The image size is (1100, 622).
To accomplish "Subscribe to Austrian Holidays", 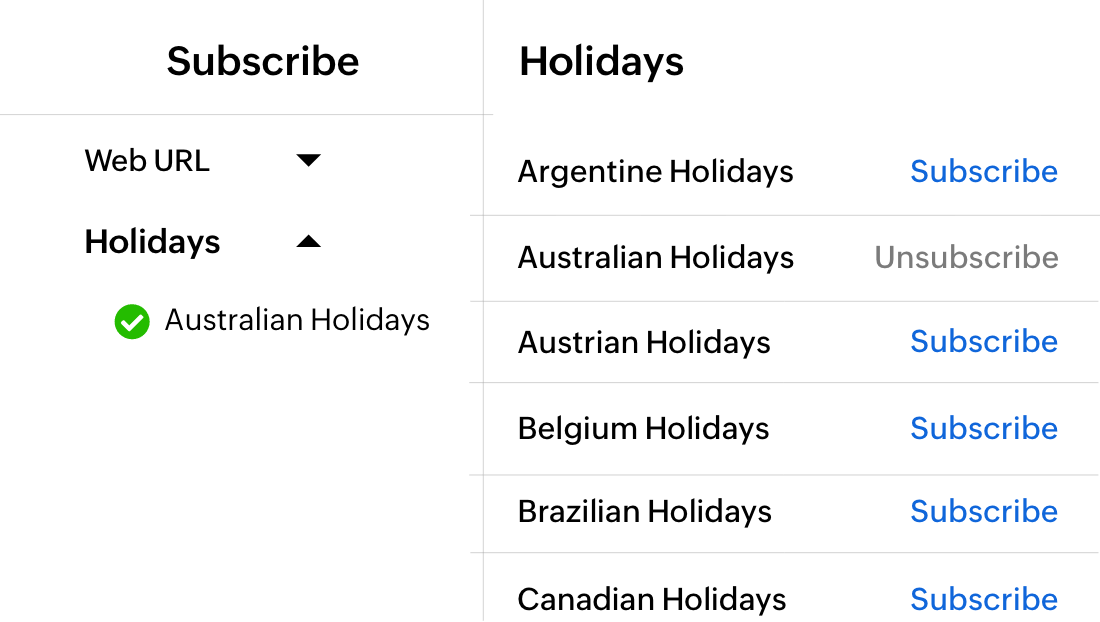I will [x=983, y=342].
